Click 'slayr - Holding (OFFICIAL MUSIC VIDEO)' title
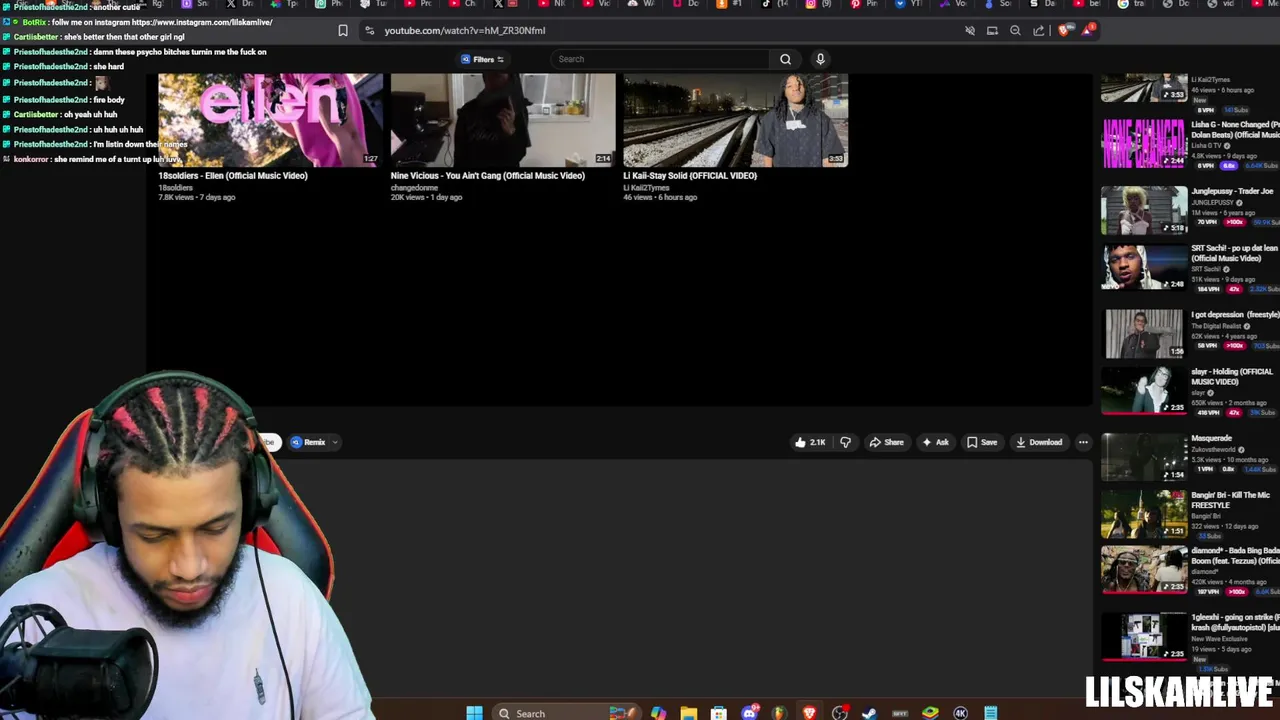 [1231, 377]
